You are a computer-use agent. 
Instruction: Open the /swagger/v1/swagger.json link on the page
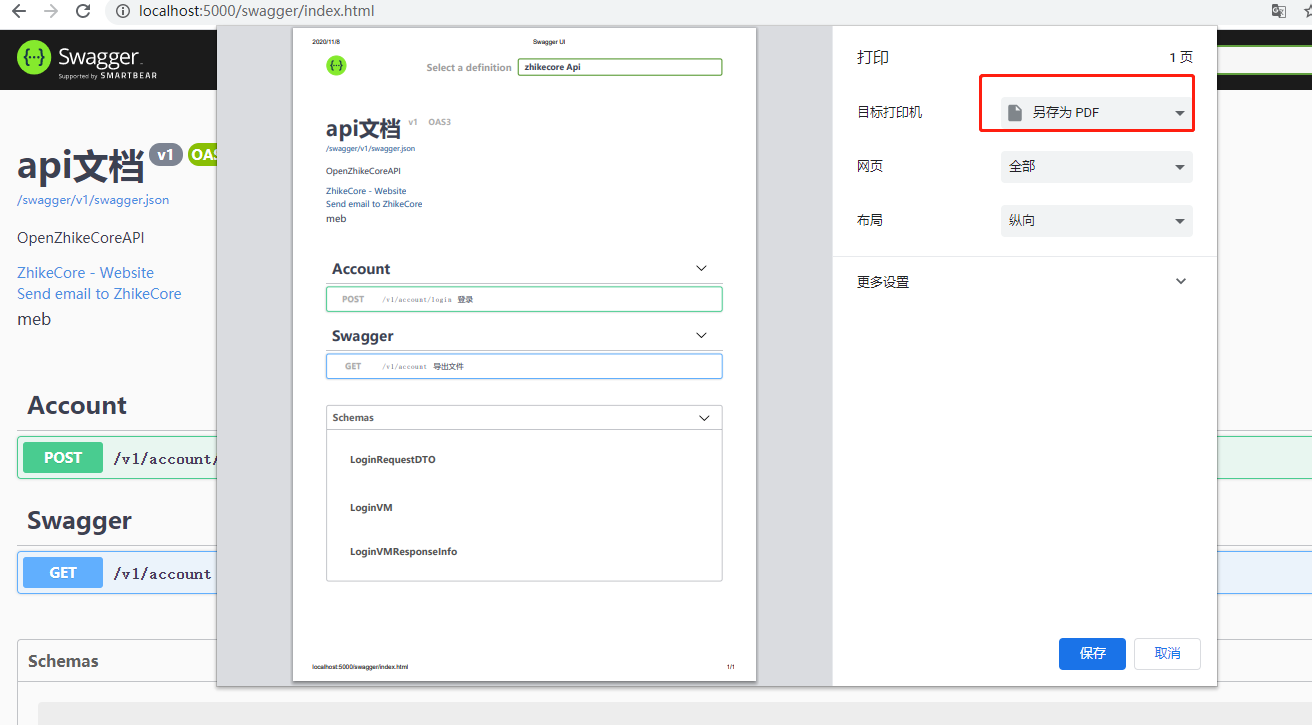click(x=93, y=200)
